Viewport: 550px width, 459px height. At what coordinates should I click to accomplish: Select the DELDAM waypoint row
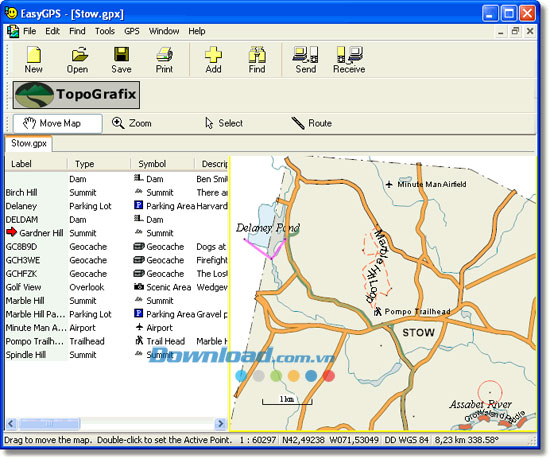click(117, 220)
